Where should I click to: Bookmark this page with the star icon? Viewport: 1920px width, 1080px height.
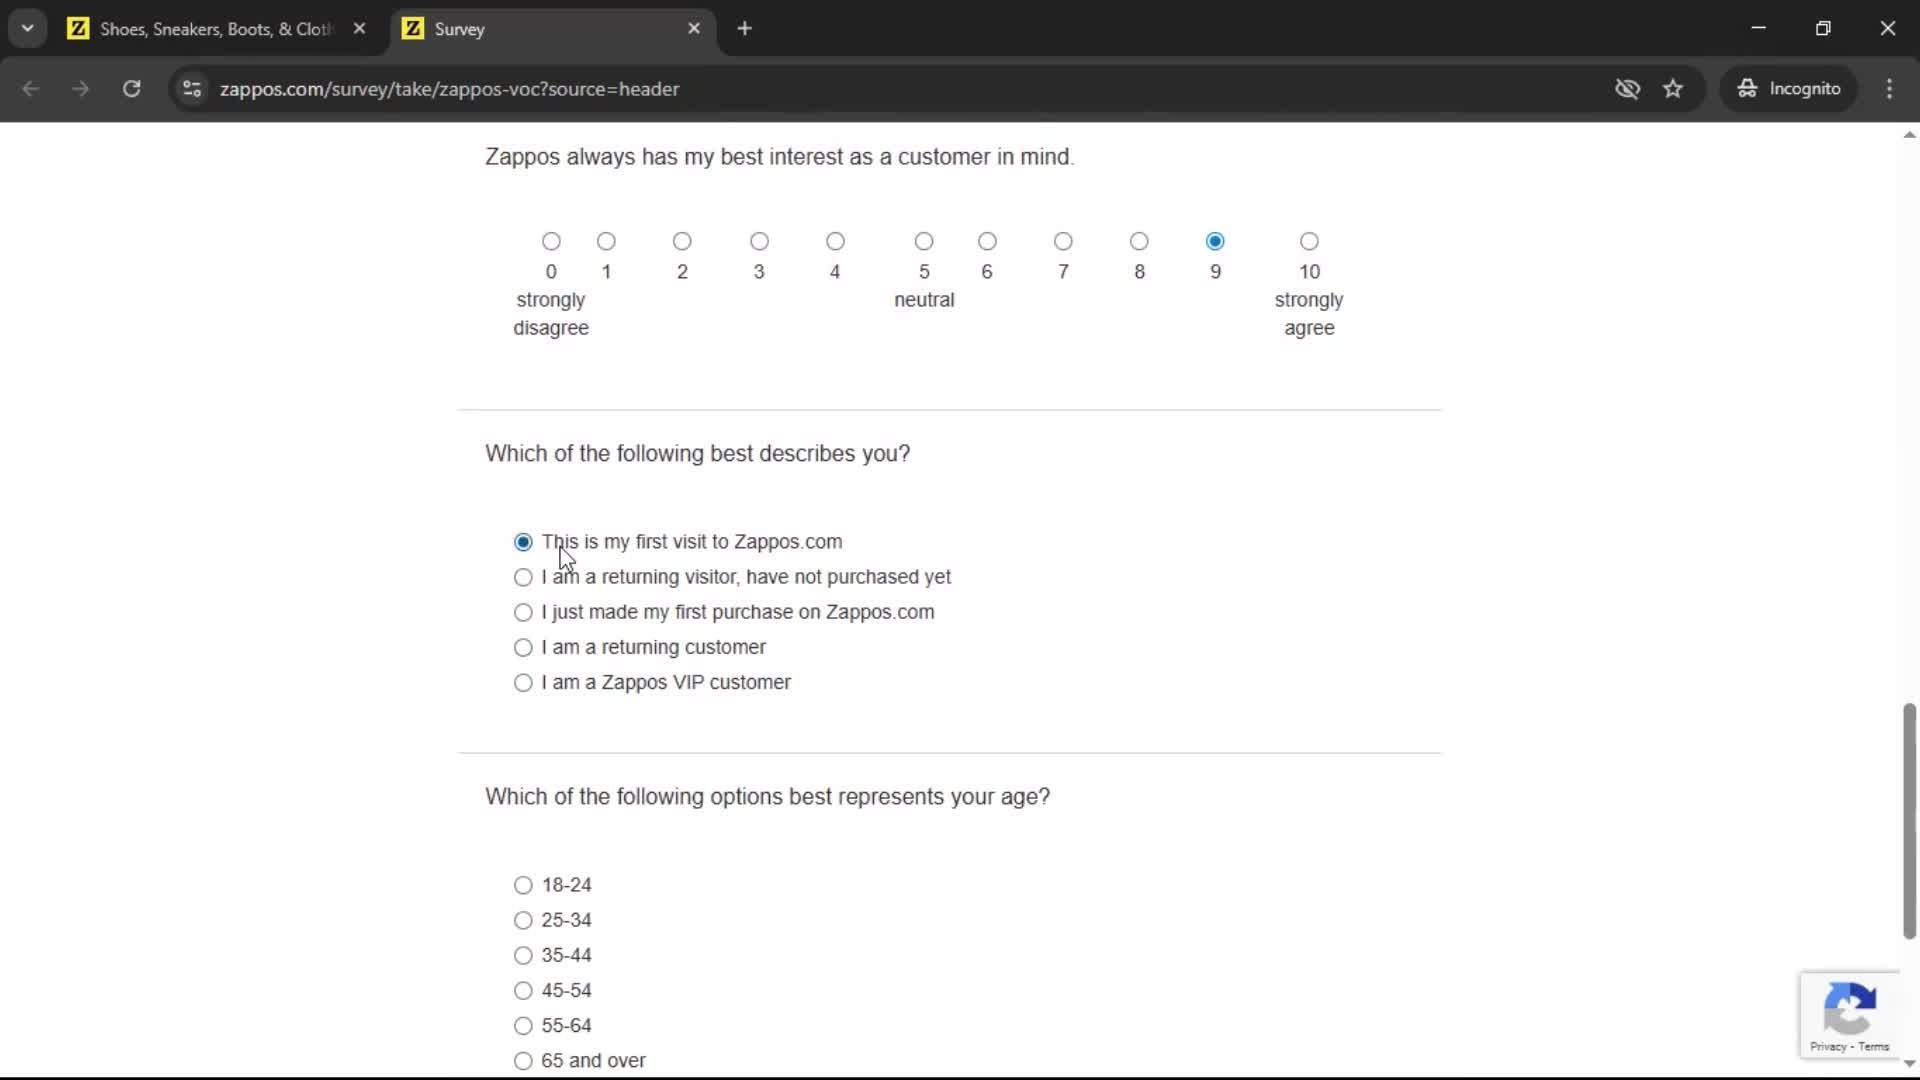coord(1673,89)
